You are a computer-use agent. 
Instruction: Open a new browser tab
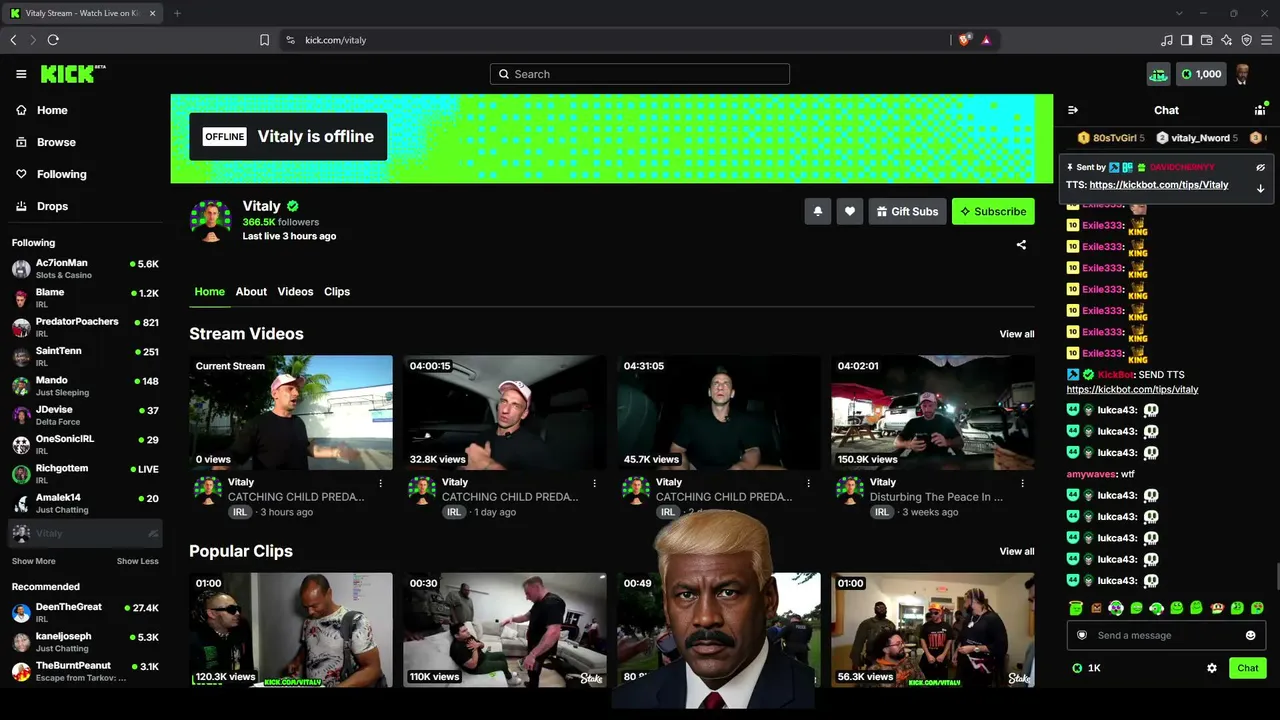click(177, 13)
